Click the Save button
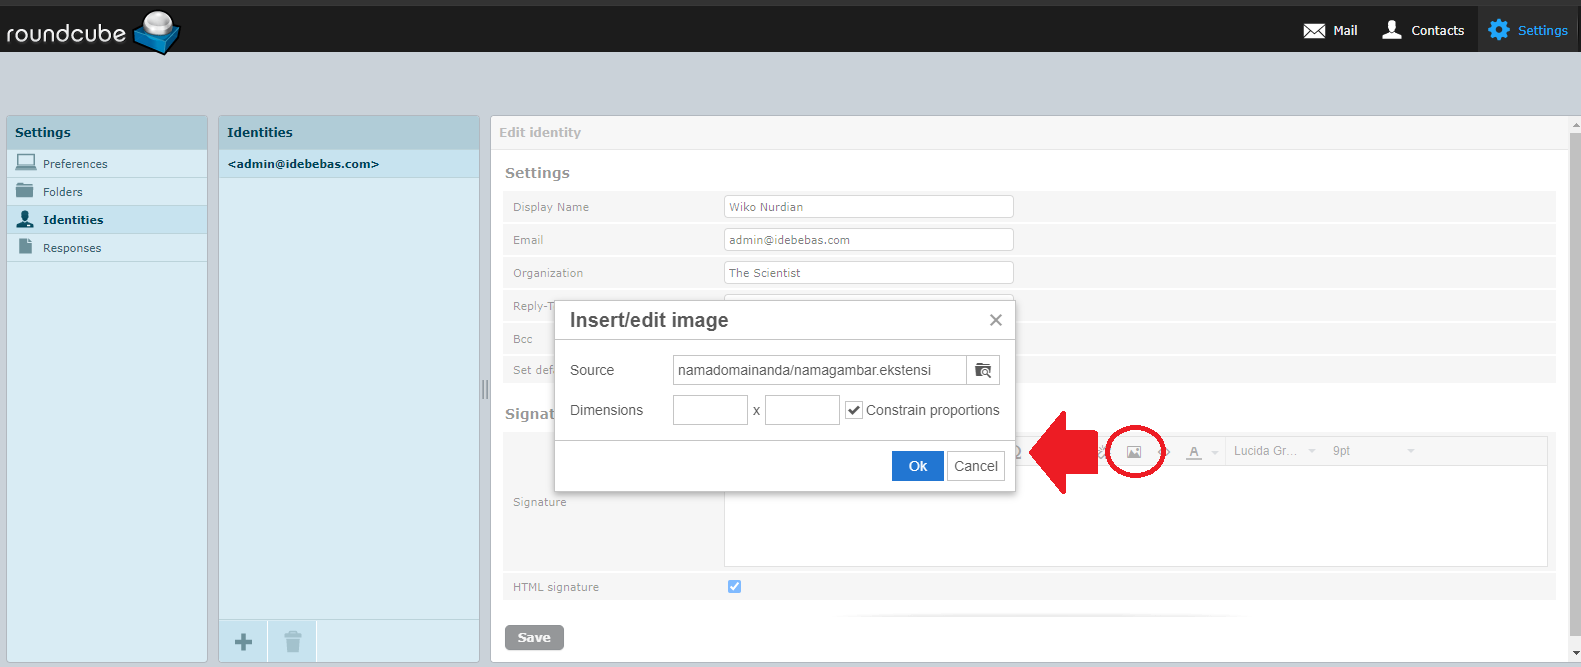Image resolution: width=1581 pixels, height=667 pixels. click(x=534, y=638)
